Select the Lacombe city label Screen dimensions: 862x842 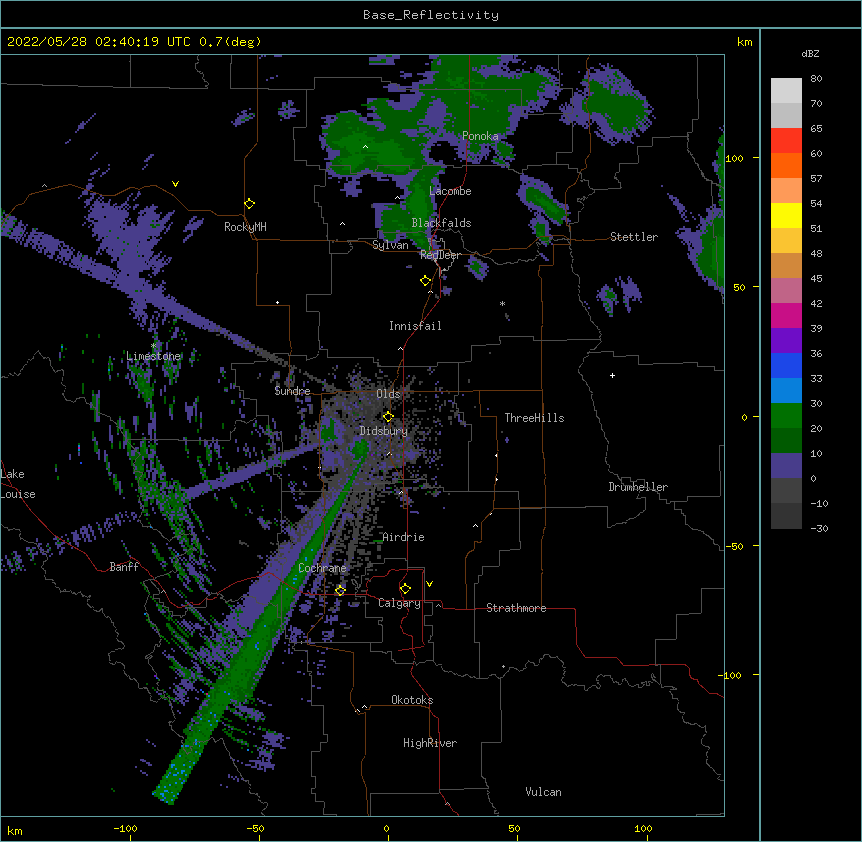click(x=450, y=191)
